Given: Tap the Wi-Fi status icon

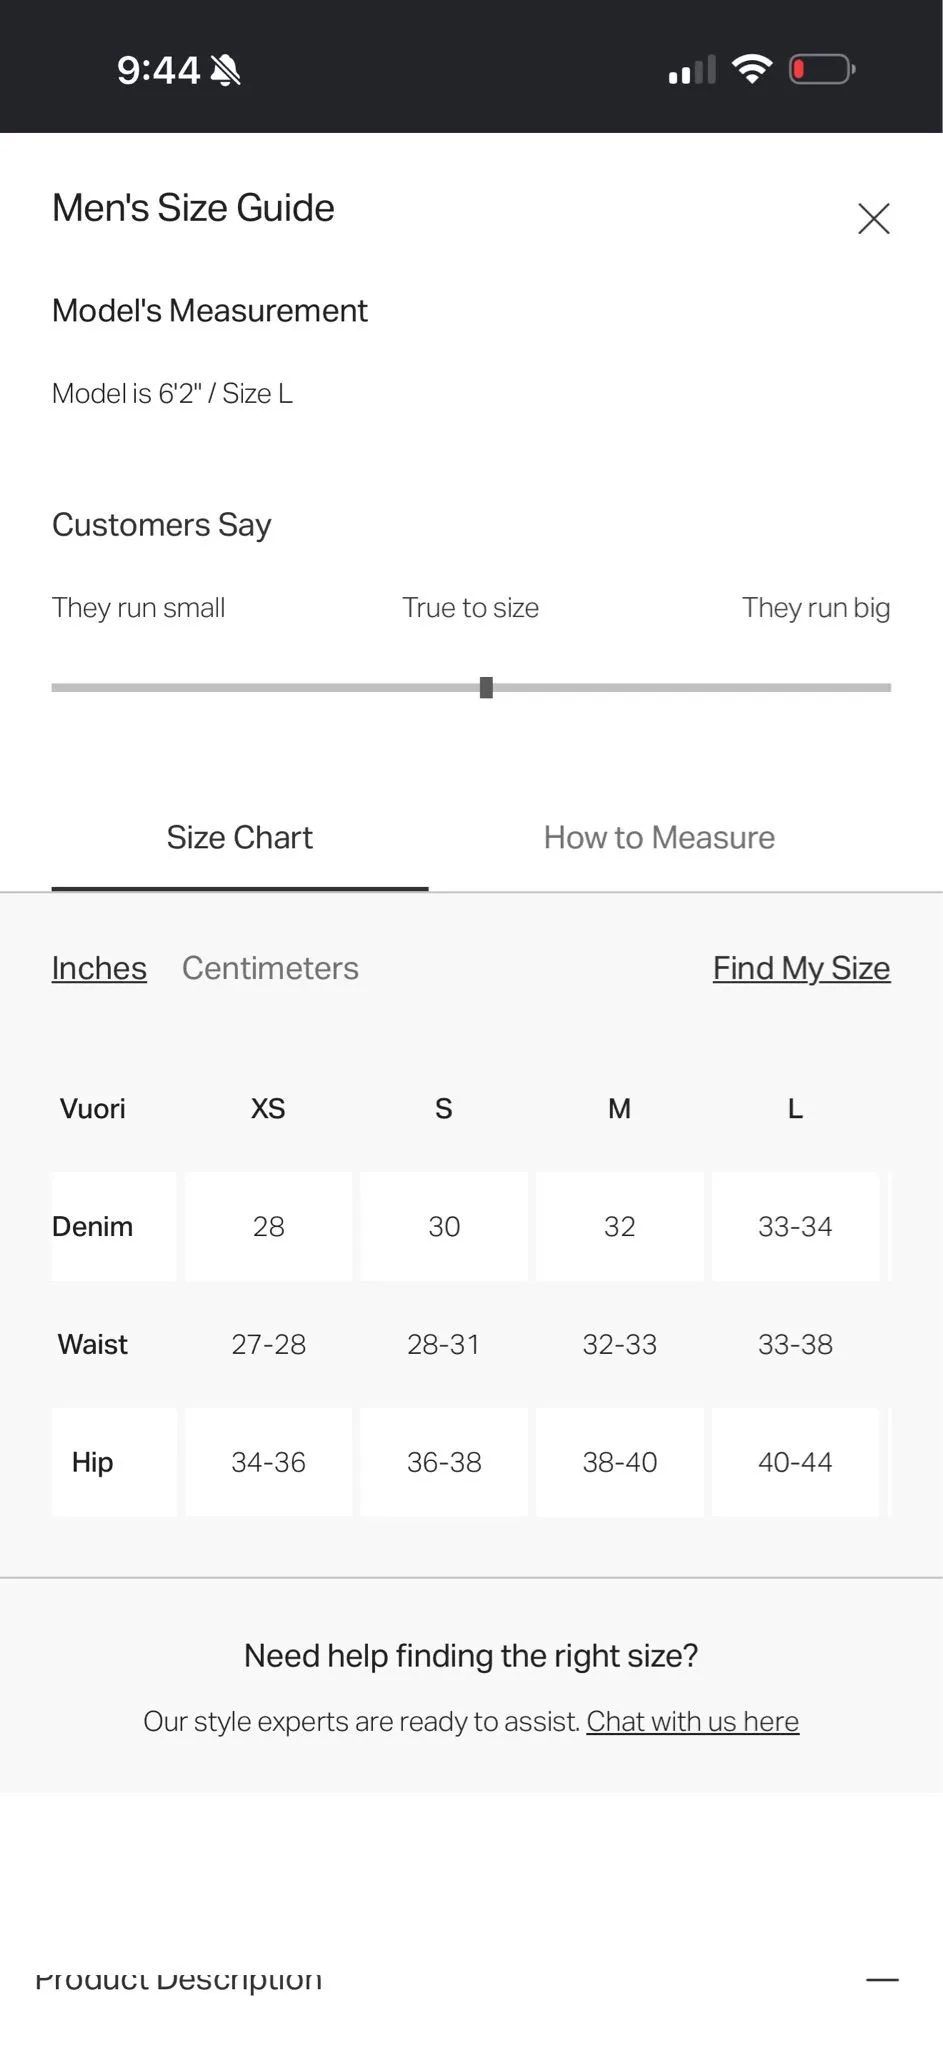Looking at the screenshot, I should tap(751, 69).
